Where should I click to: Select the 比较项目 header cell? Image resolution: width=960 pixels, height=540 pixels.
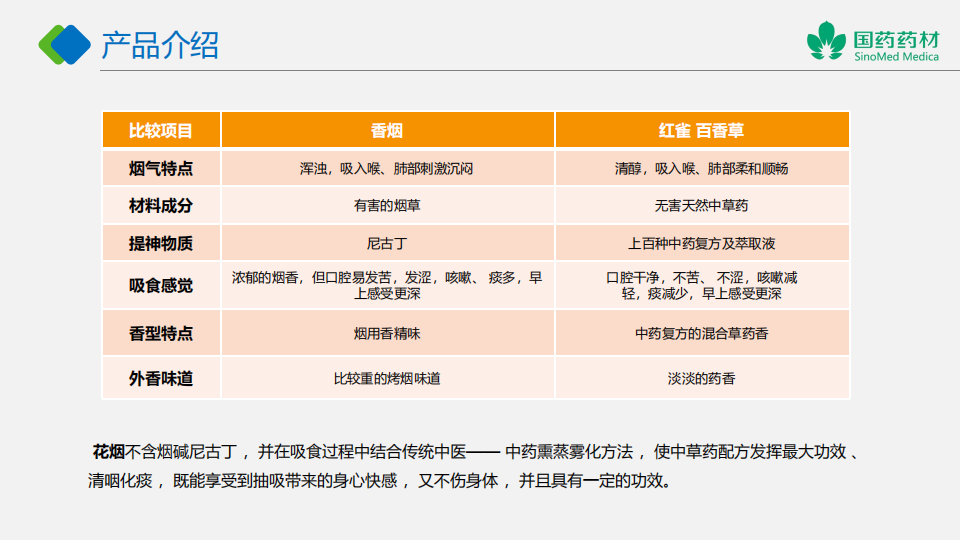pos(161,130)
